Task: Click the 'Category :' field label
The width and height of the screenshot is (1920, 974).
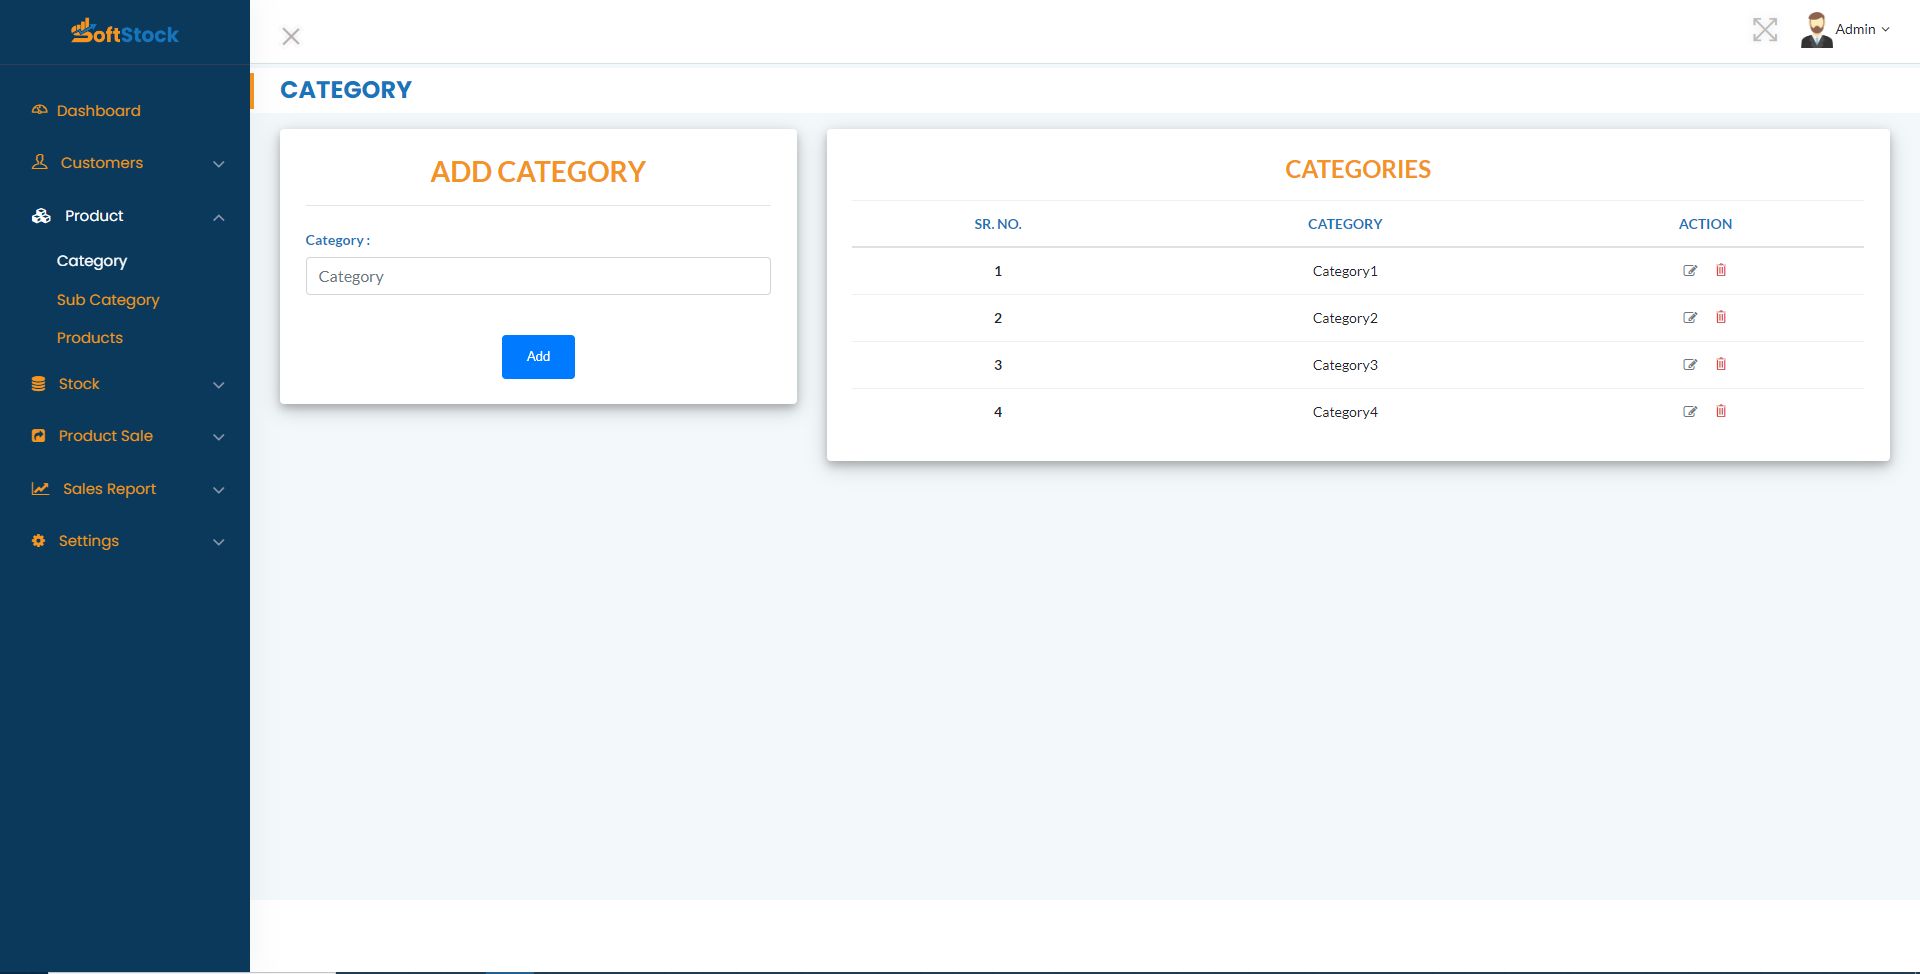Action: [x=338, y=240]
